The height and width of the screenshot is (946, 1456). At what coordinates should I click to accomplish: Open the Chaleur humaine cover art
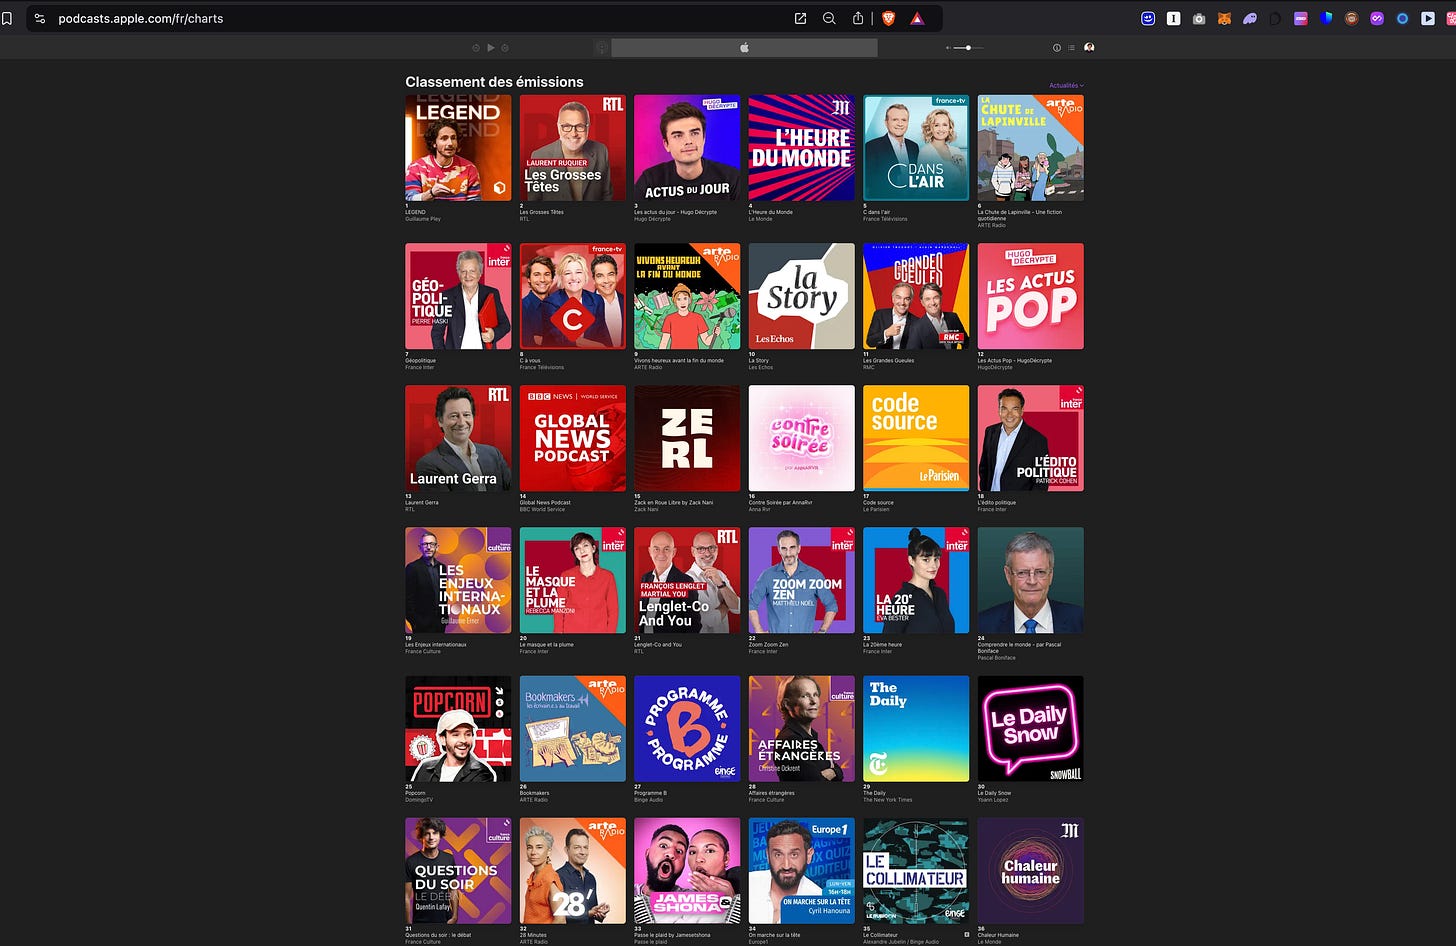coord(1031,871)
